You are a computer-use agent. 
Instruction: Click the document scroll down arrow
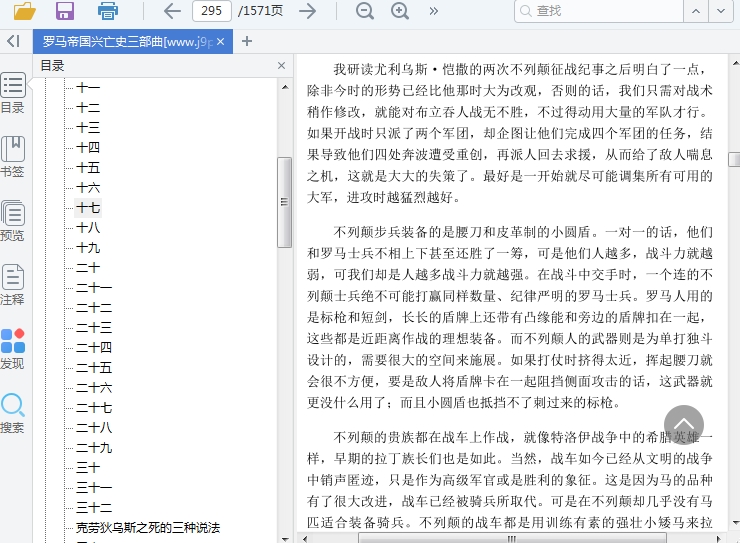tap(735, 523)
